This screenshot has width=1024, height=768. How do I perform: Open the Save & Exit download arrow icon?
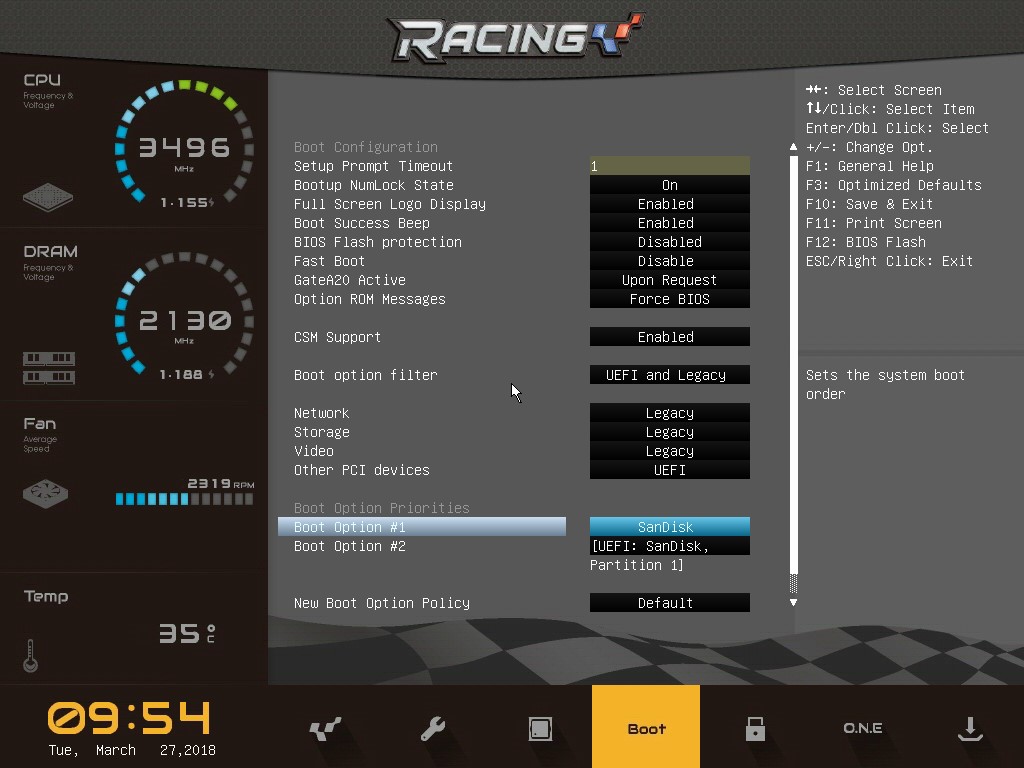969,729
